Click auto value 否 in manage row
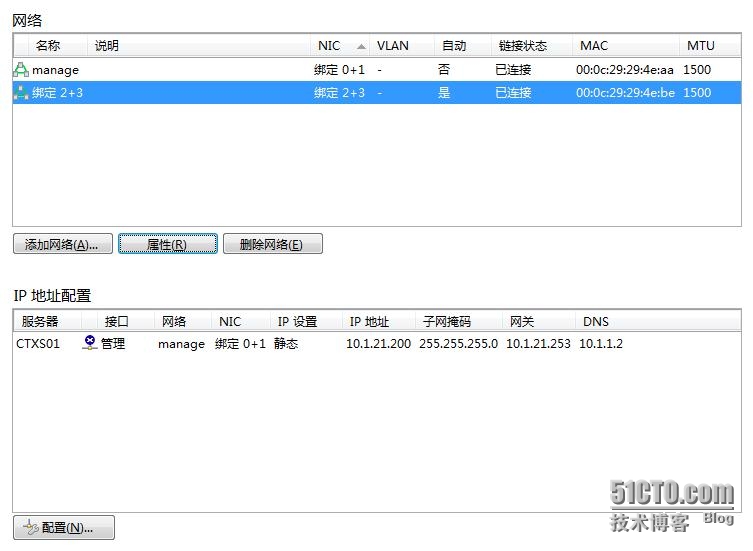This screenshot has height=551, width=753. tap(444, 70)
